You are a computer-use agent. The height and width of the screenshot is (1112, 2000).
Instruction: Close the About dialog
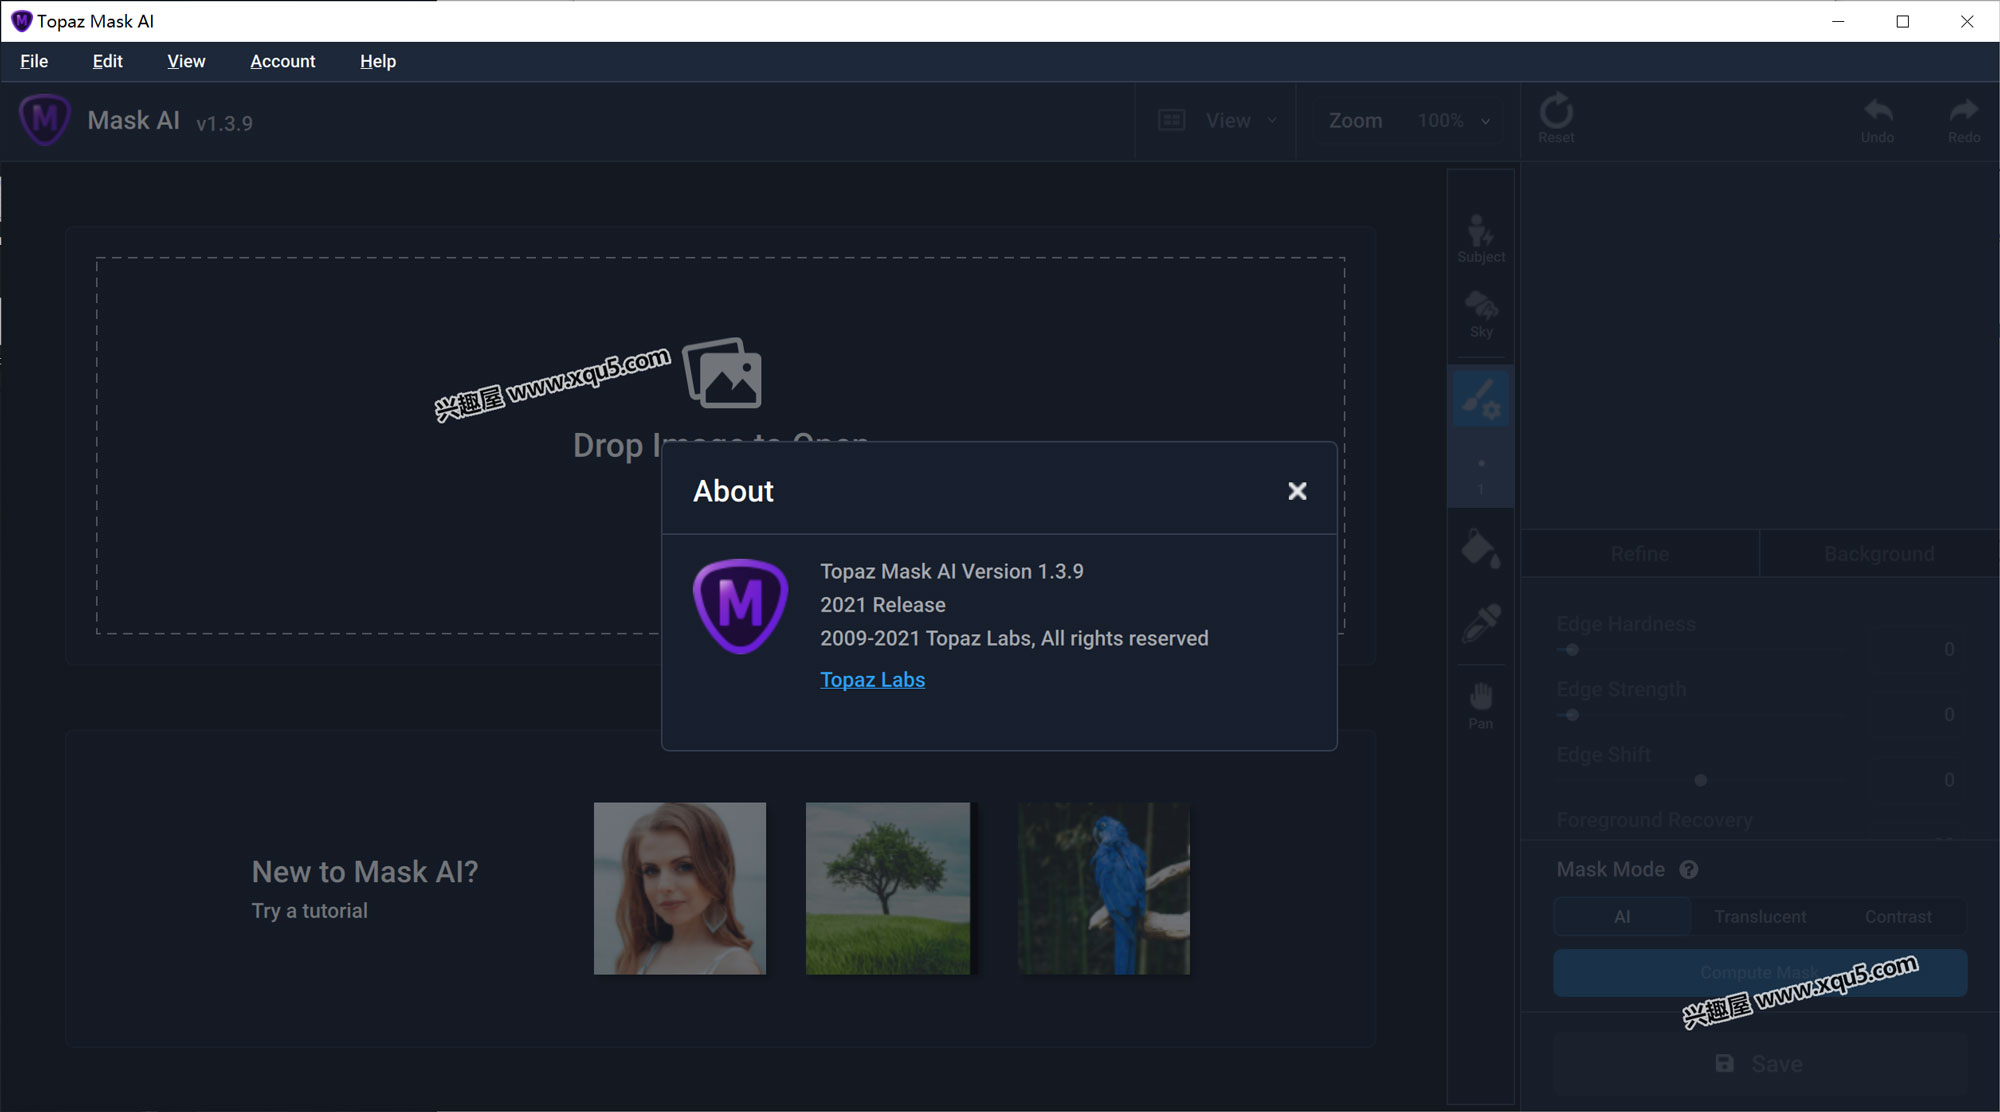click(x=1297, y=491)
